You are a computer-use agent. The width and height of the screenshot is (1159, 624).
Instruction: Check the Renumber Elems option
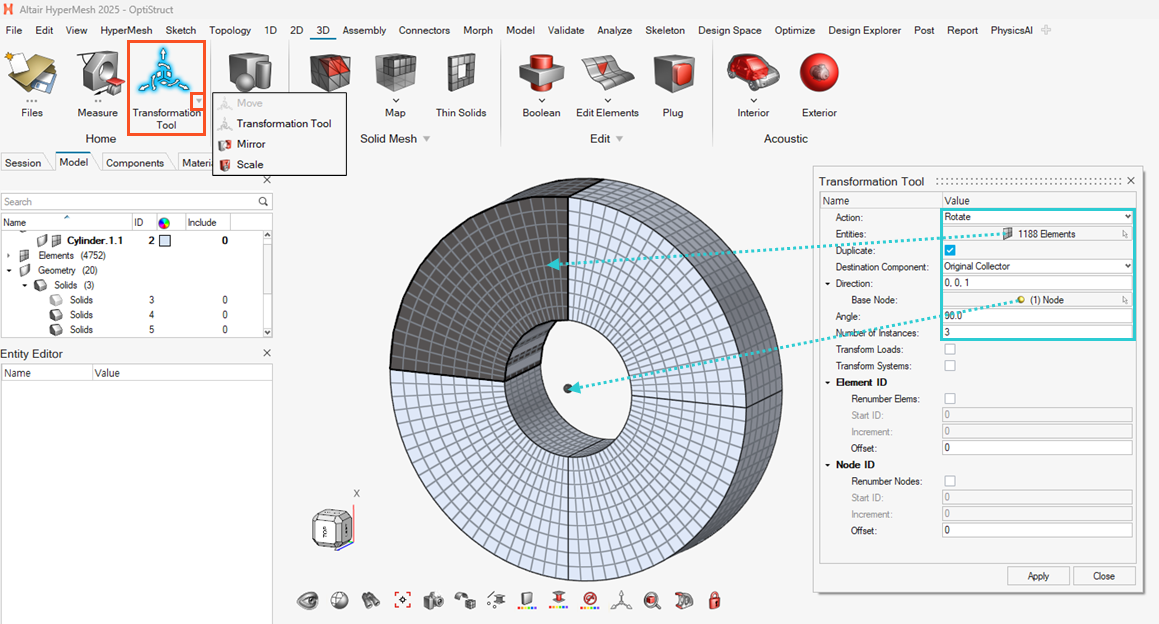point(950,399)
